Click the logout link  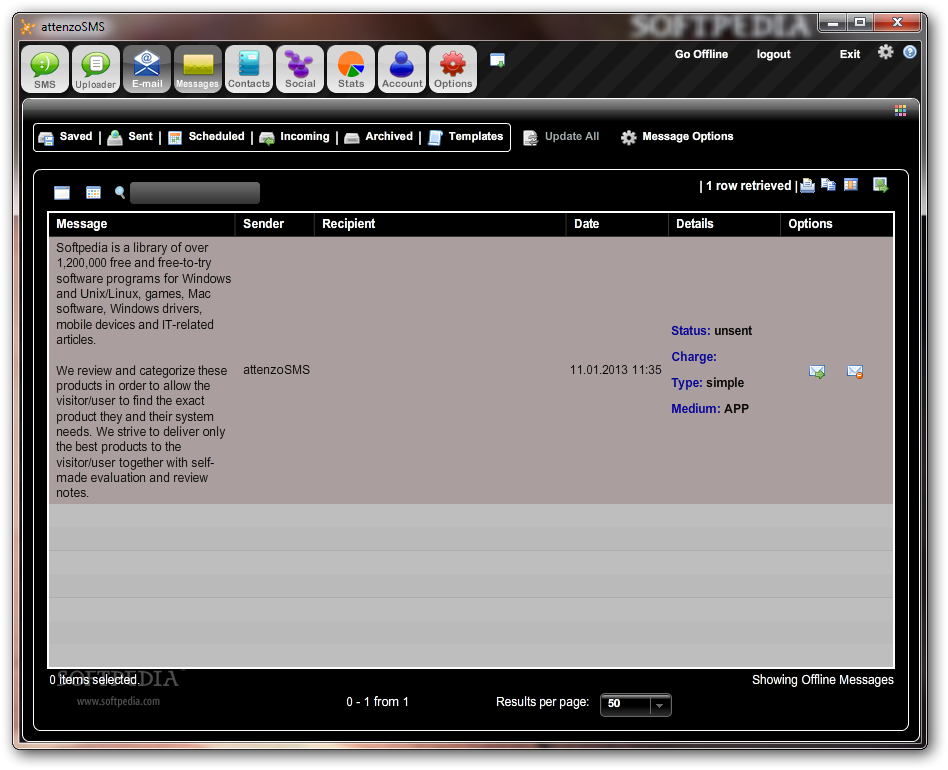[x=773, y=54]
